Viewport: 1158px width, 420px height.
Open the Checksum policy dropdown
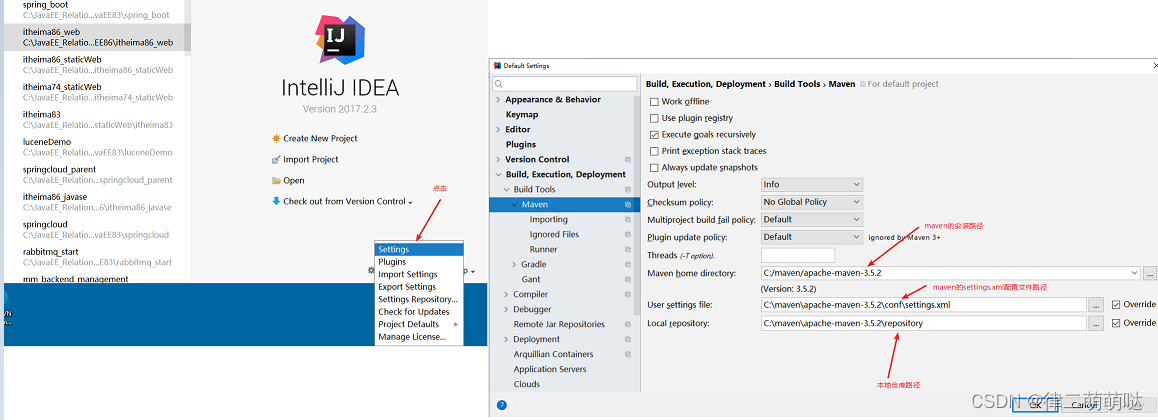pos(812,202)
